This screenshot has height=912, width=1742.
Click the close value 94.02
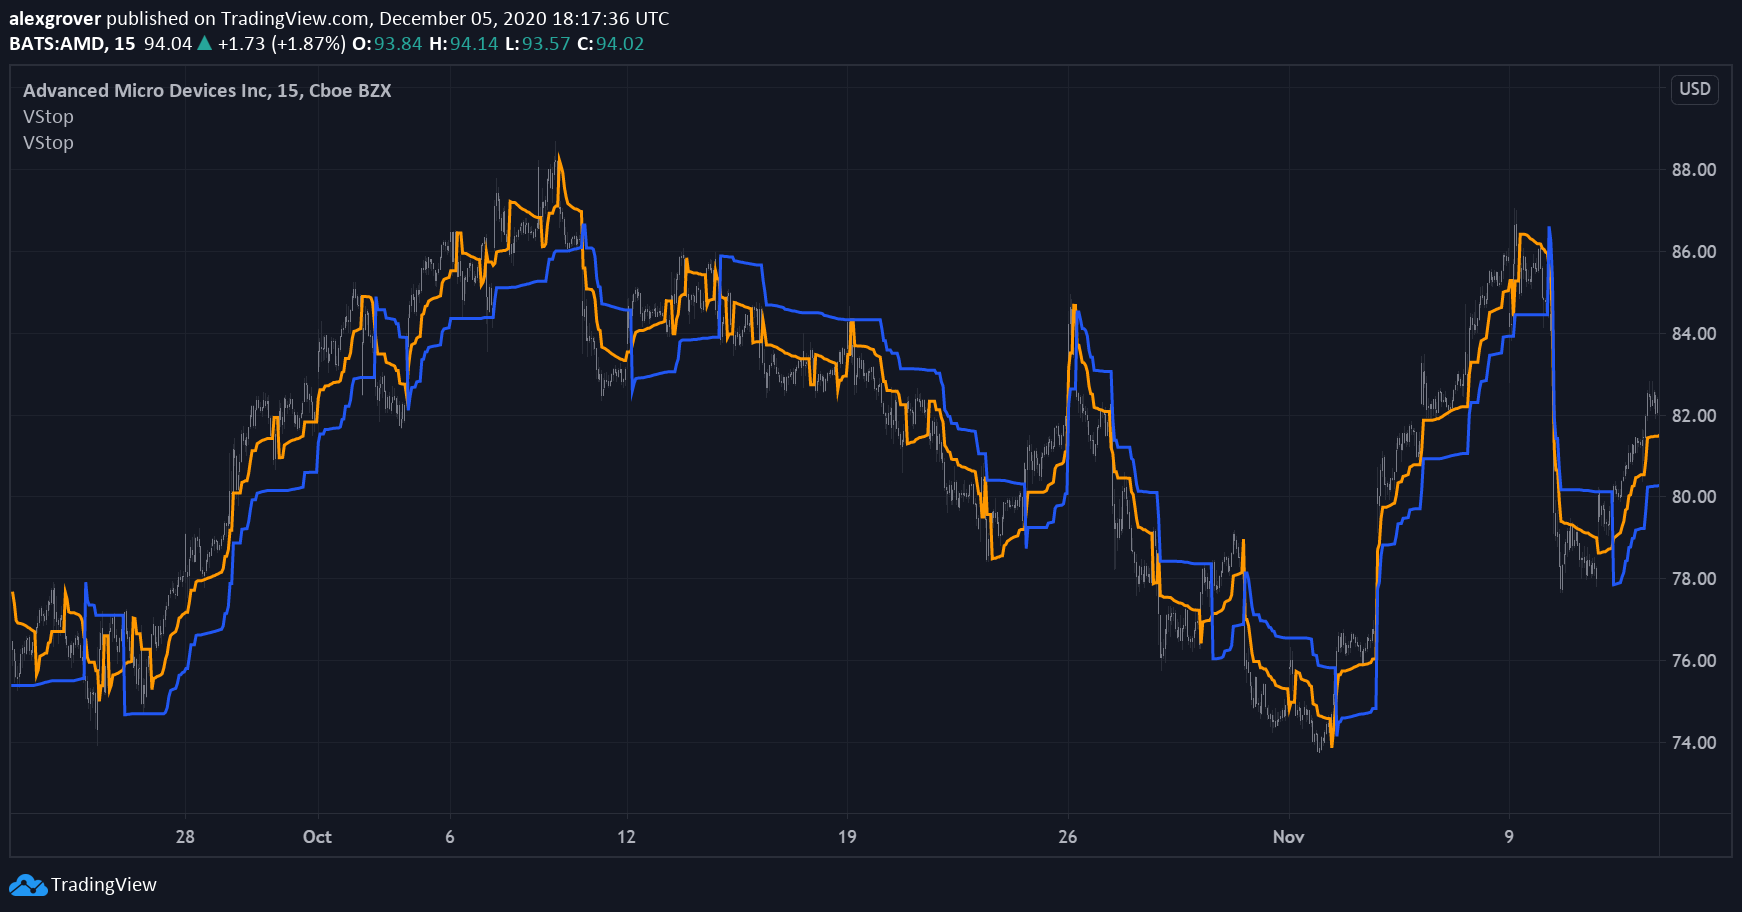point(620,44)
